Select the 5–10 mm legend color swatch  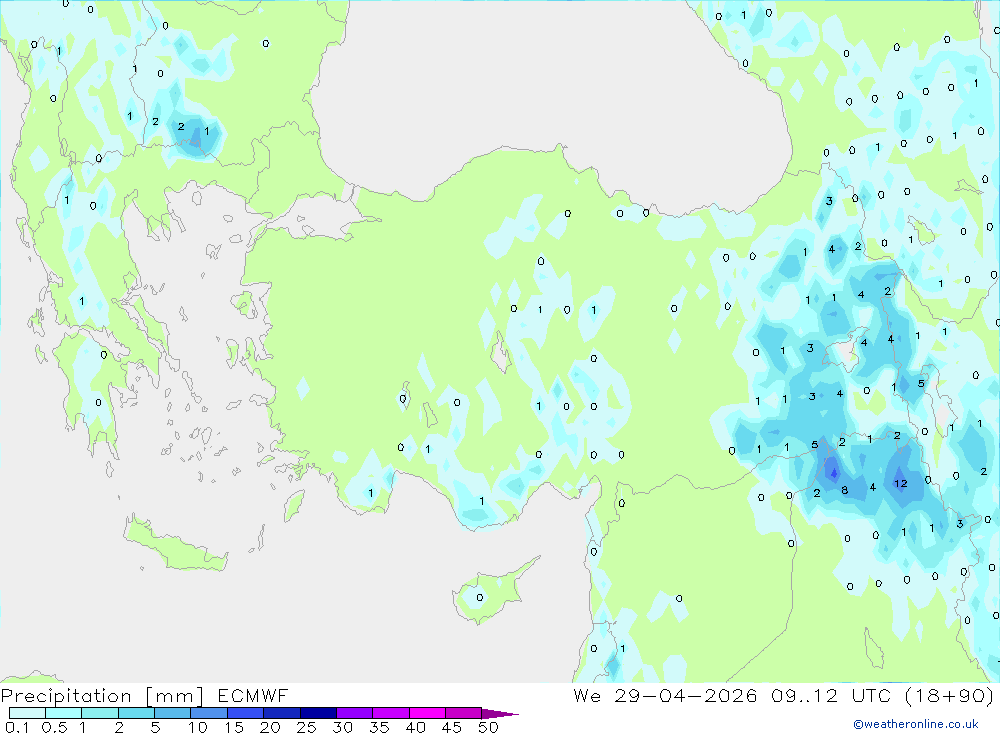pyautogui.click(x=173, y=713)
